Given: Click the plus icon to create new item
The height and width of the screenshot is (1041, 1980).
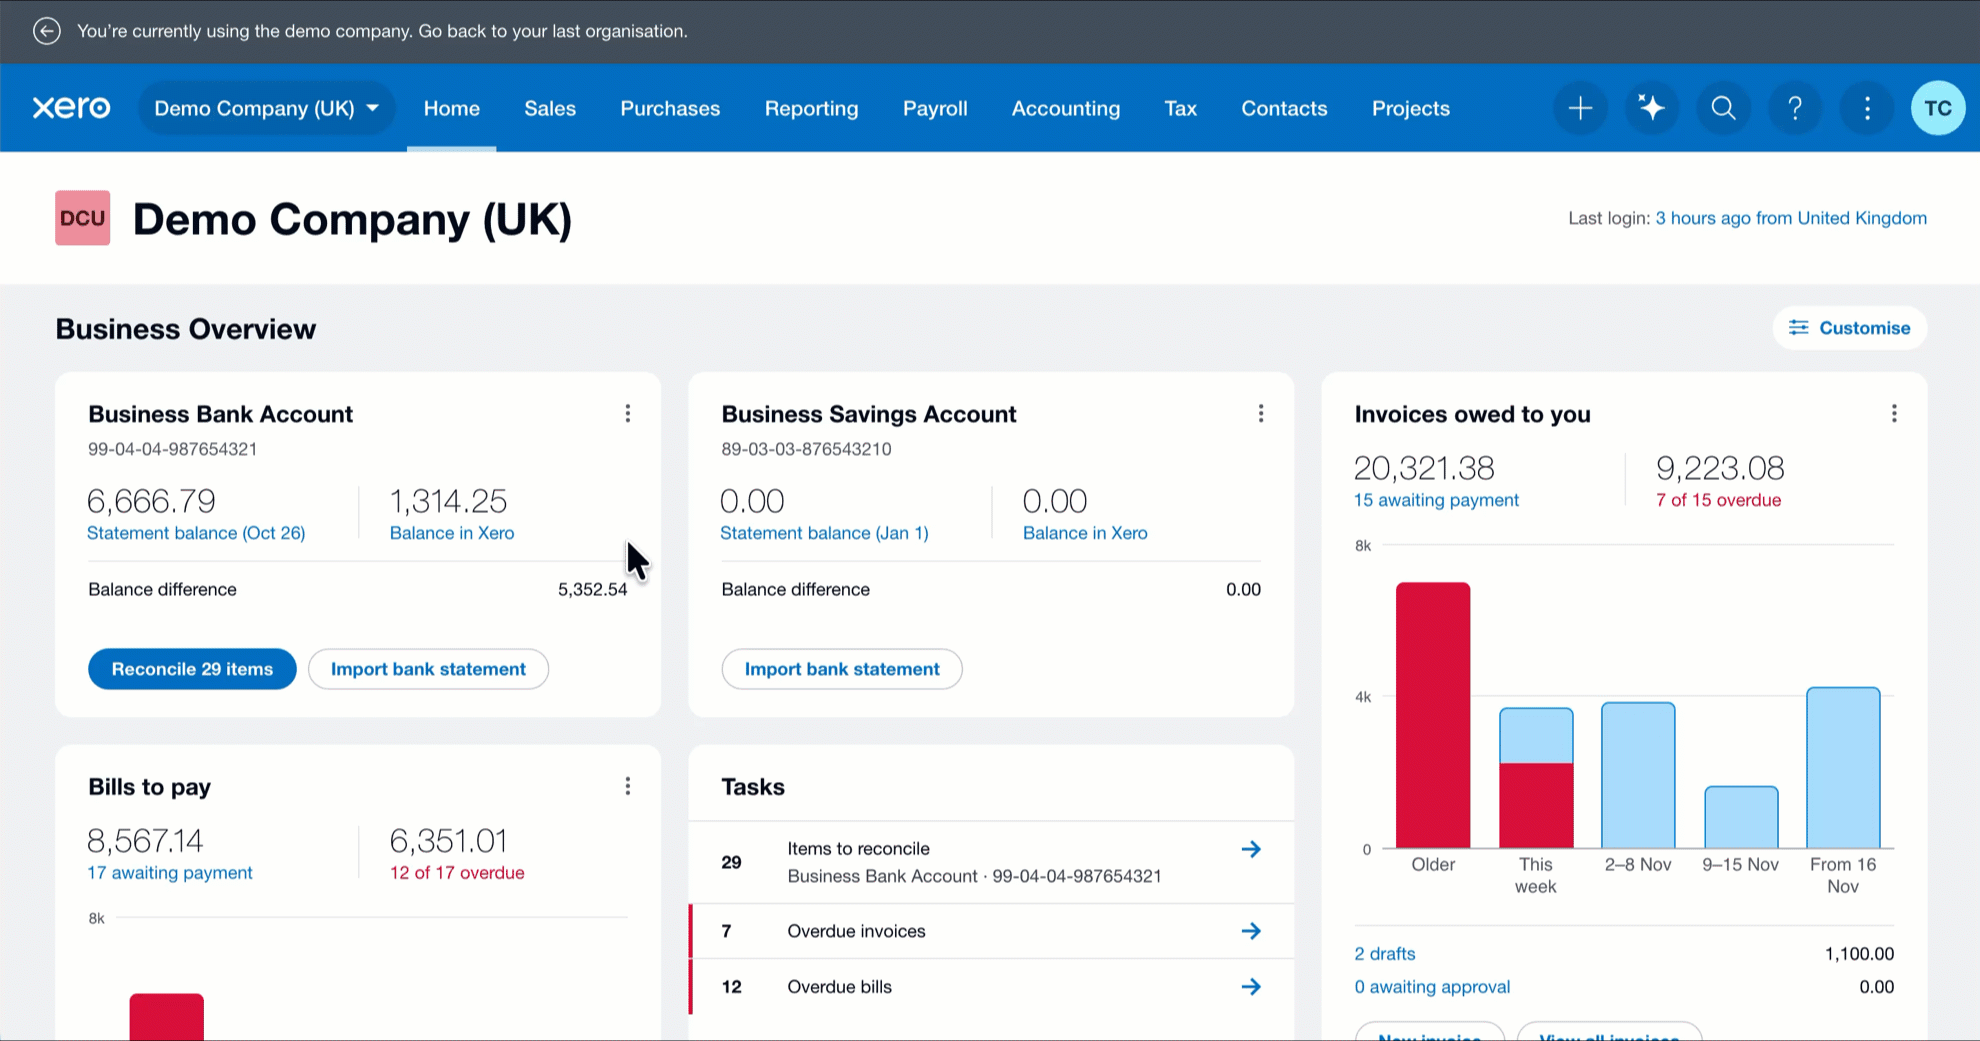Looking at the screenshot, I should pos(1580,108).
